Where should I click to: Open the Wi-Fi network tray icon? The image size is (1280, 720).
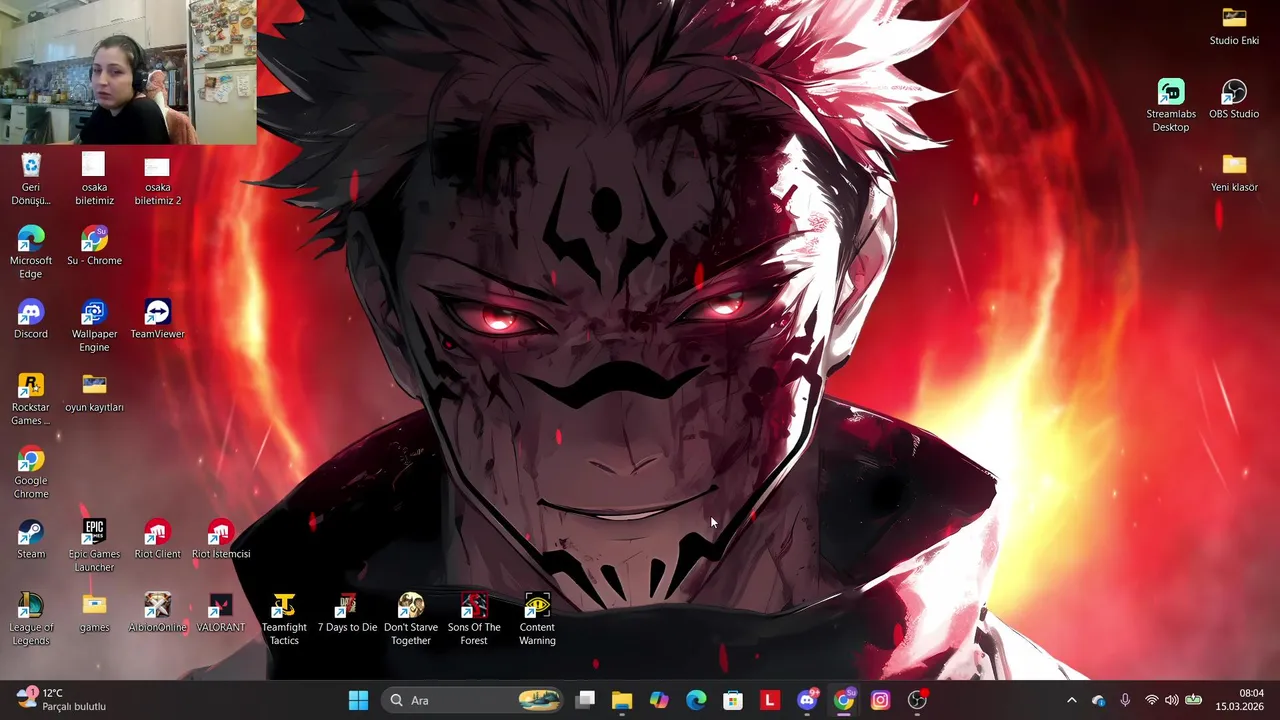[1152, 700]
